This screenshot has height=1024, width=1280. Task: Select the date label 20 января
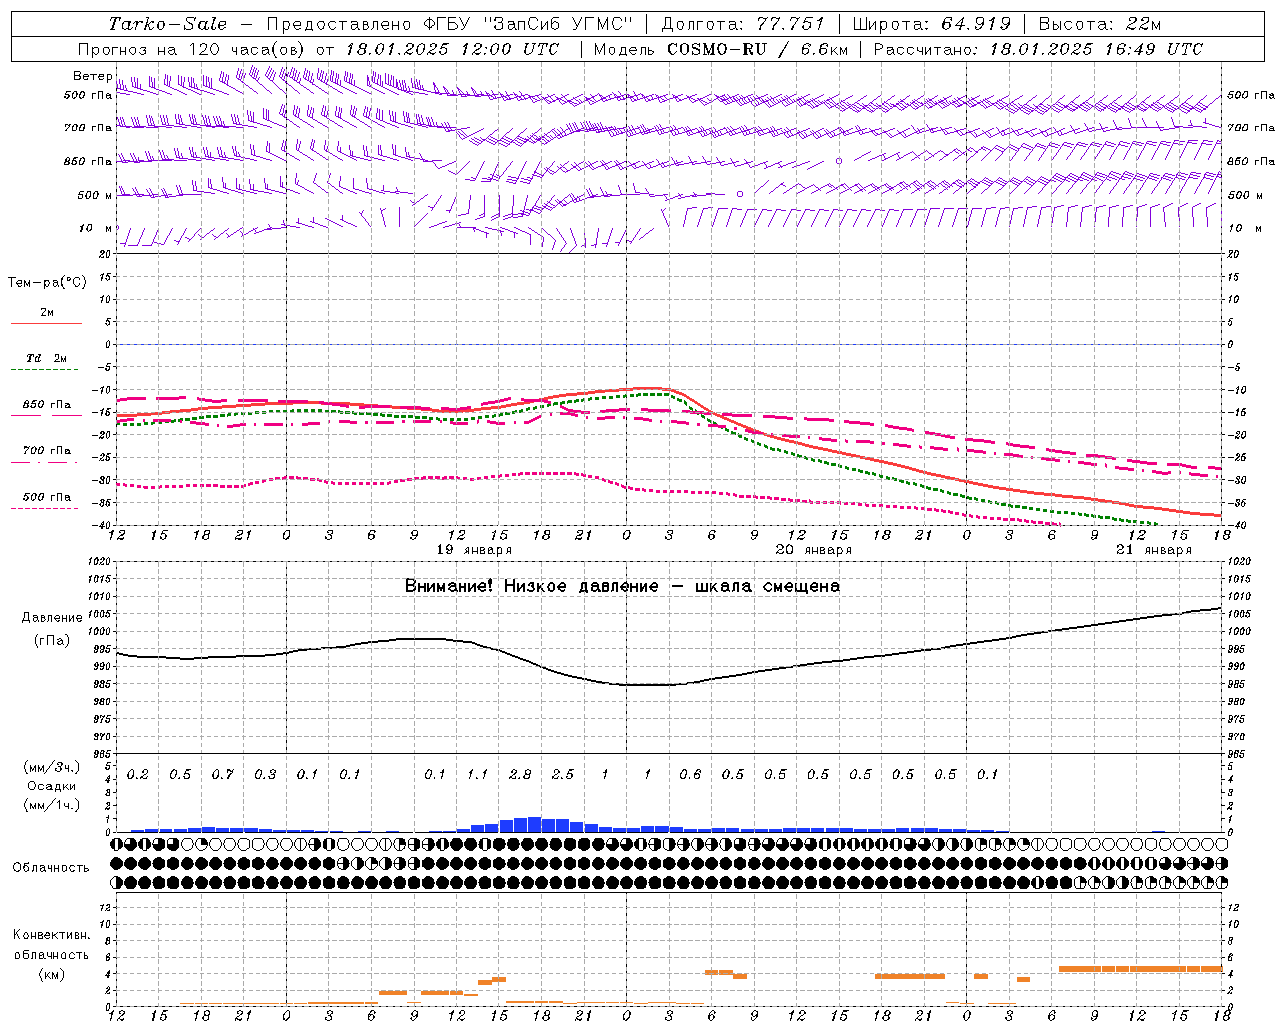click(814, 550)
